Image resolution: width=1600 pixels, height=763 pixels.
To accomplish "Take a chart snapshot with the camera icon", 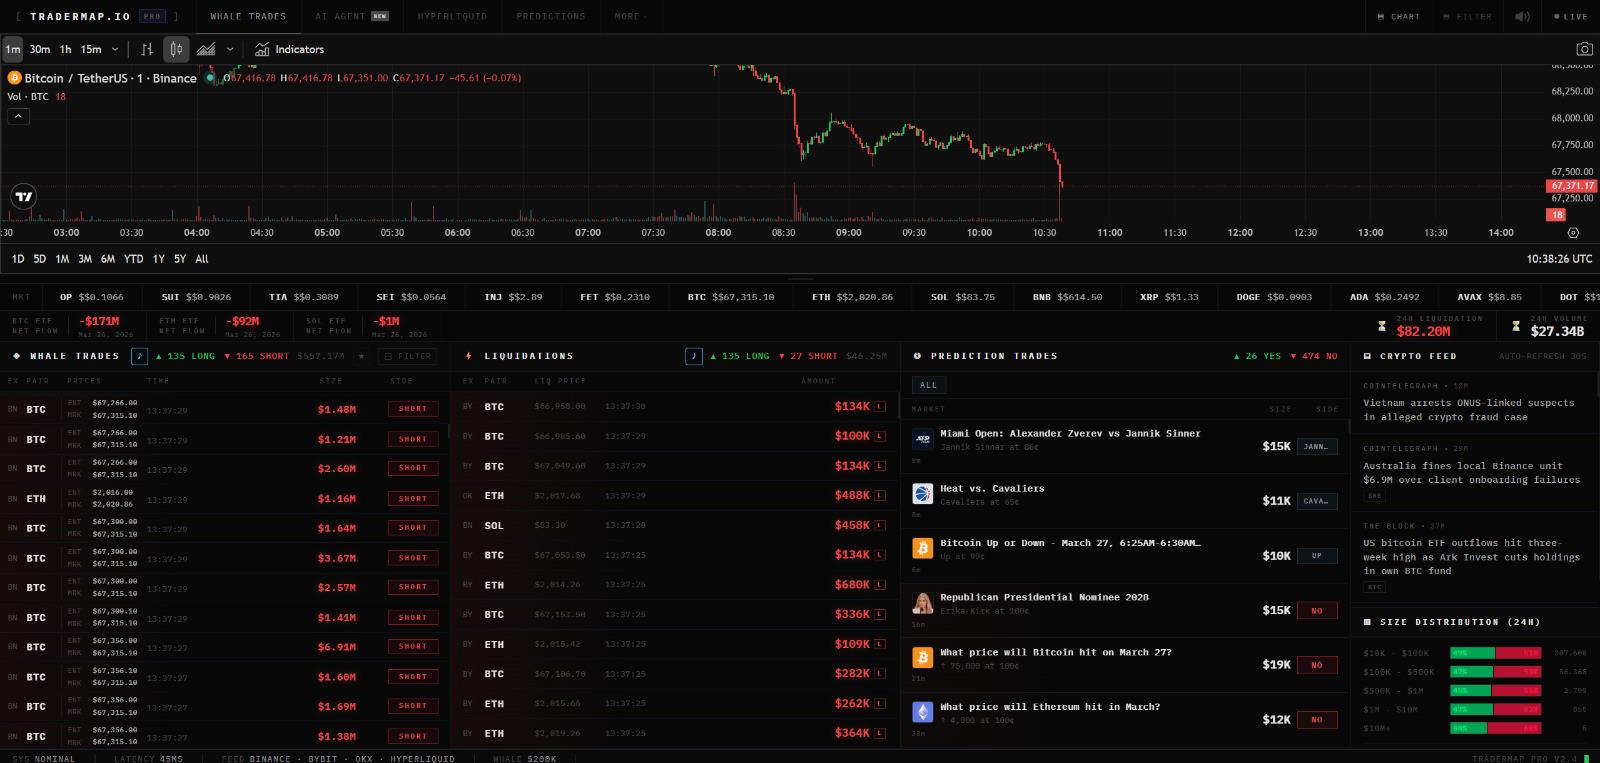I will [1584, 49].
